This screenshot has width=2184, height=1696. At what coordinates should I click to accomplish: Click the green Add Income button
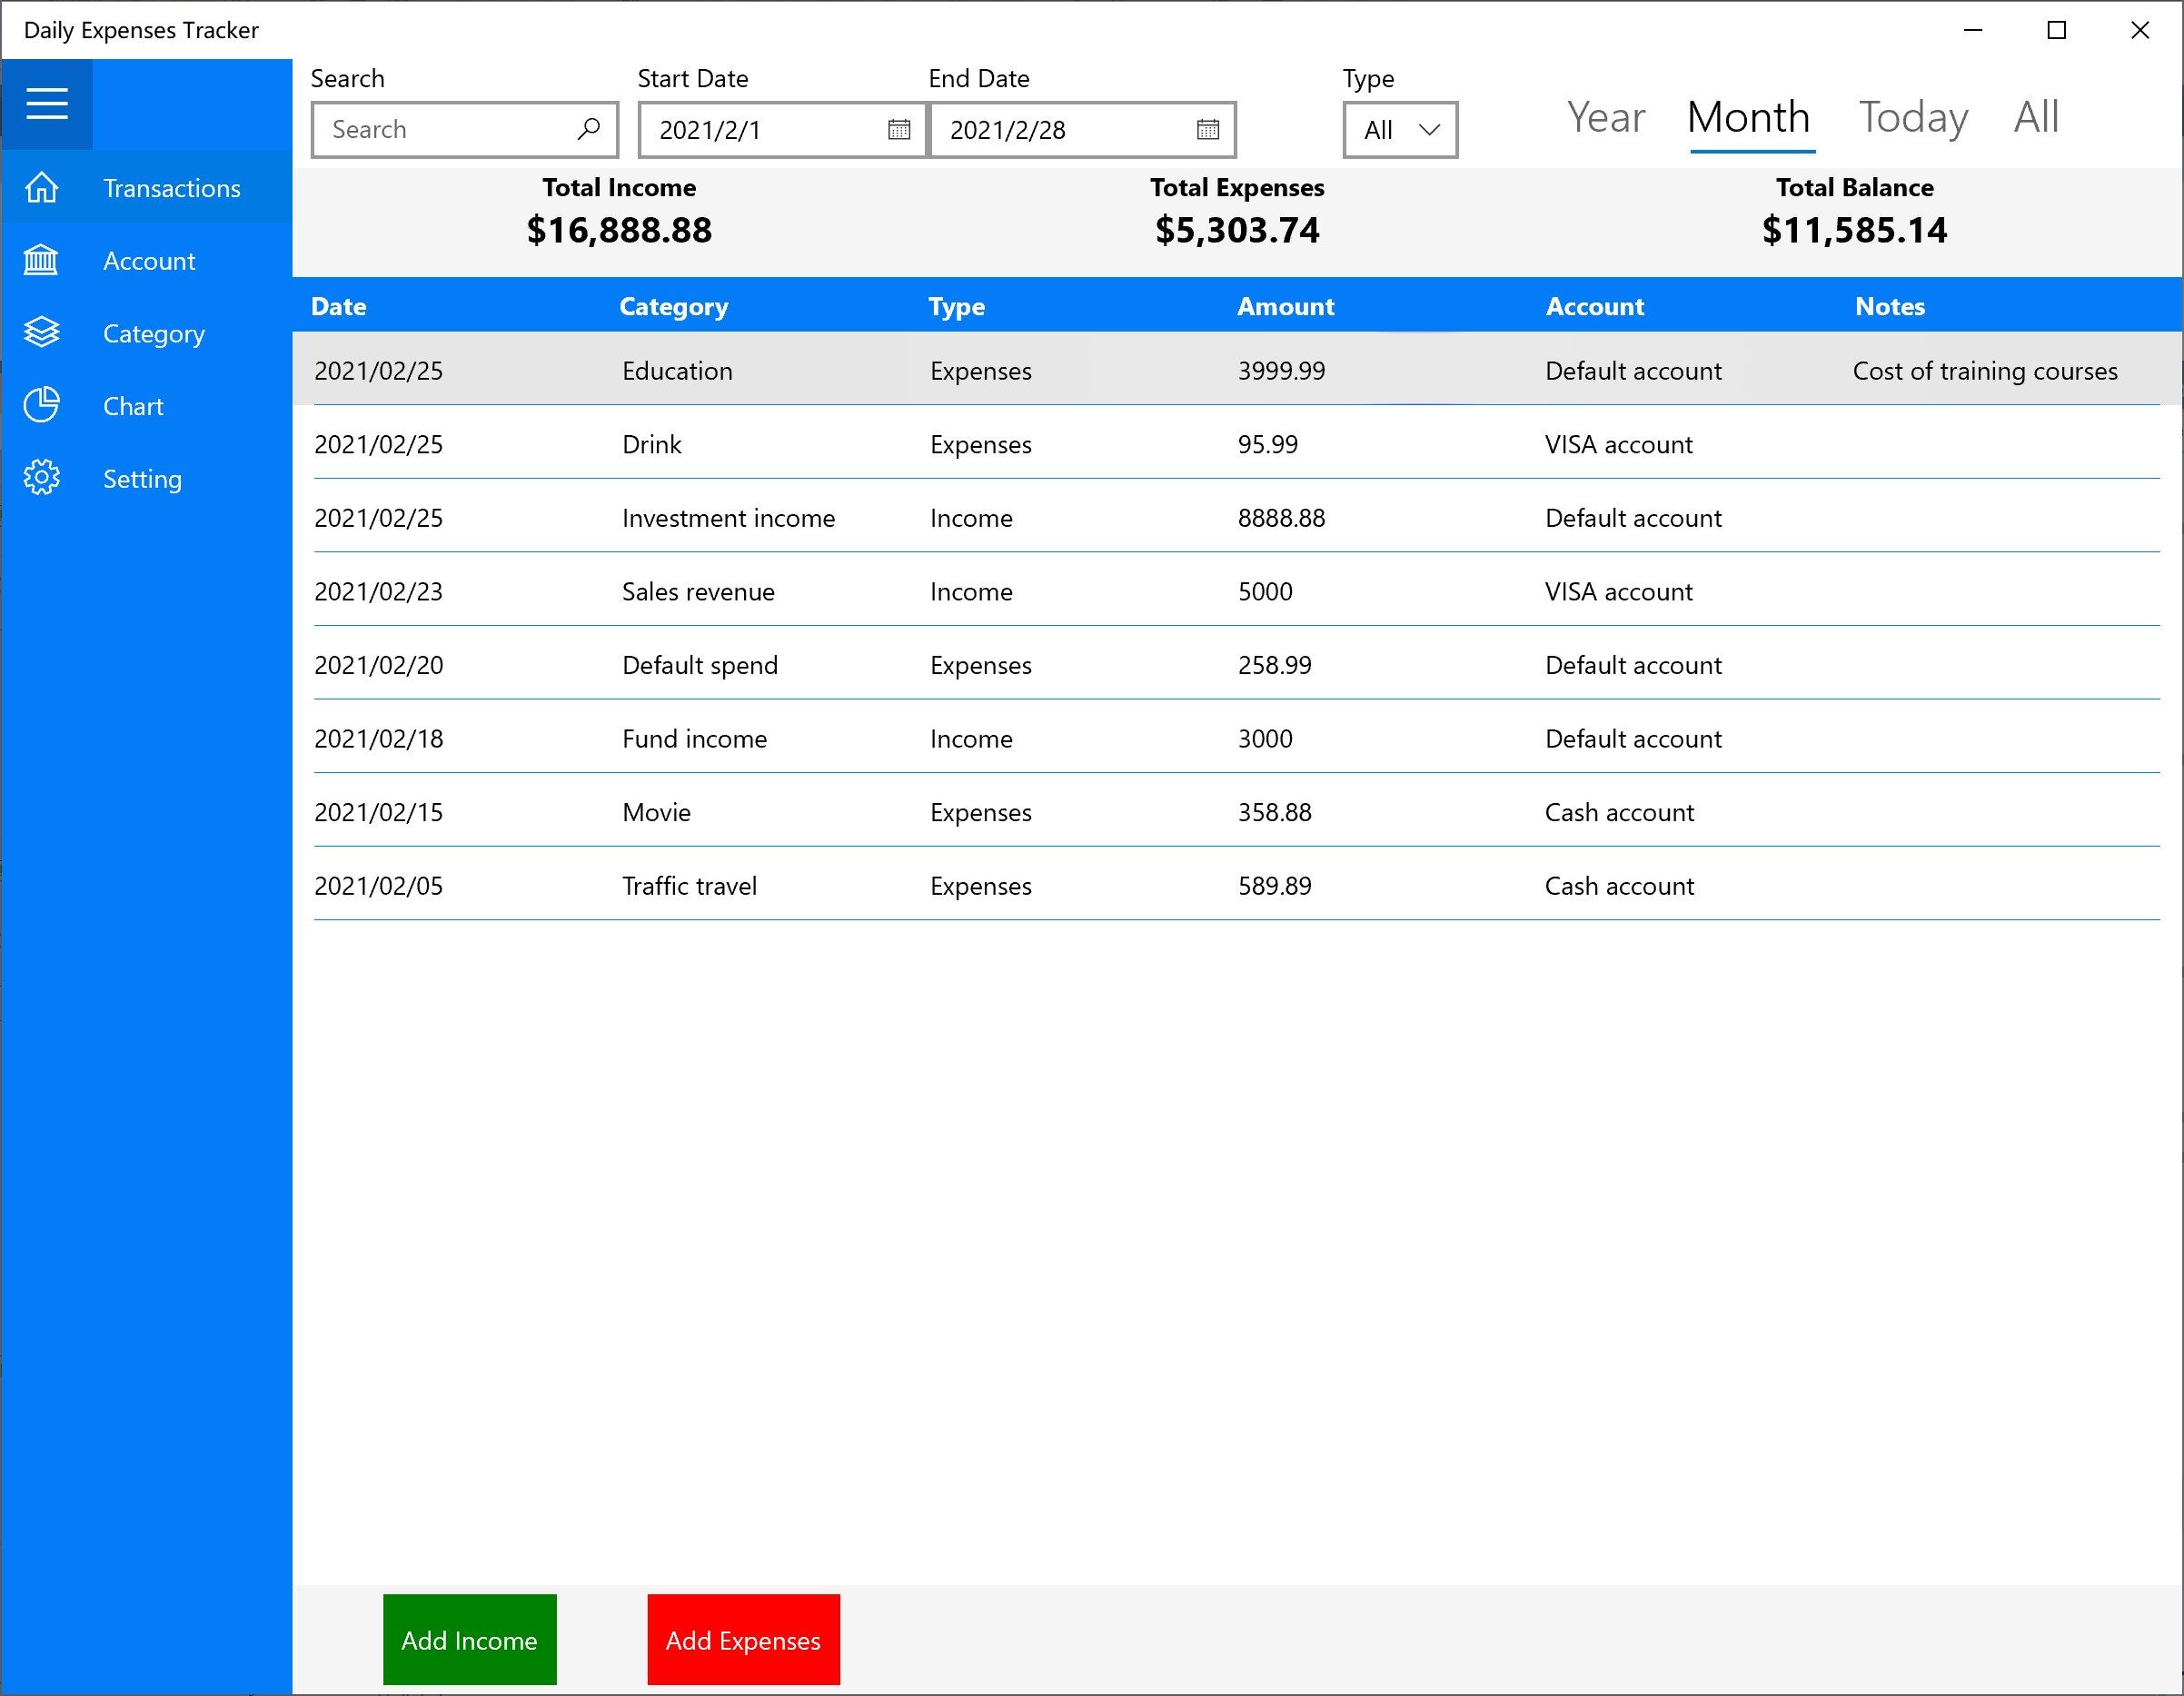(469, 1640)
